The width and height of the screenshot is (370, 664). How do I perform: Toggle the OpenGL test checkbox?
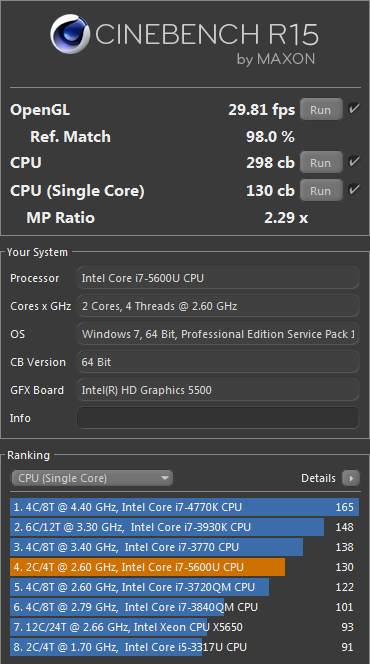coord(354,109)
